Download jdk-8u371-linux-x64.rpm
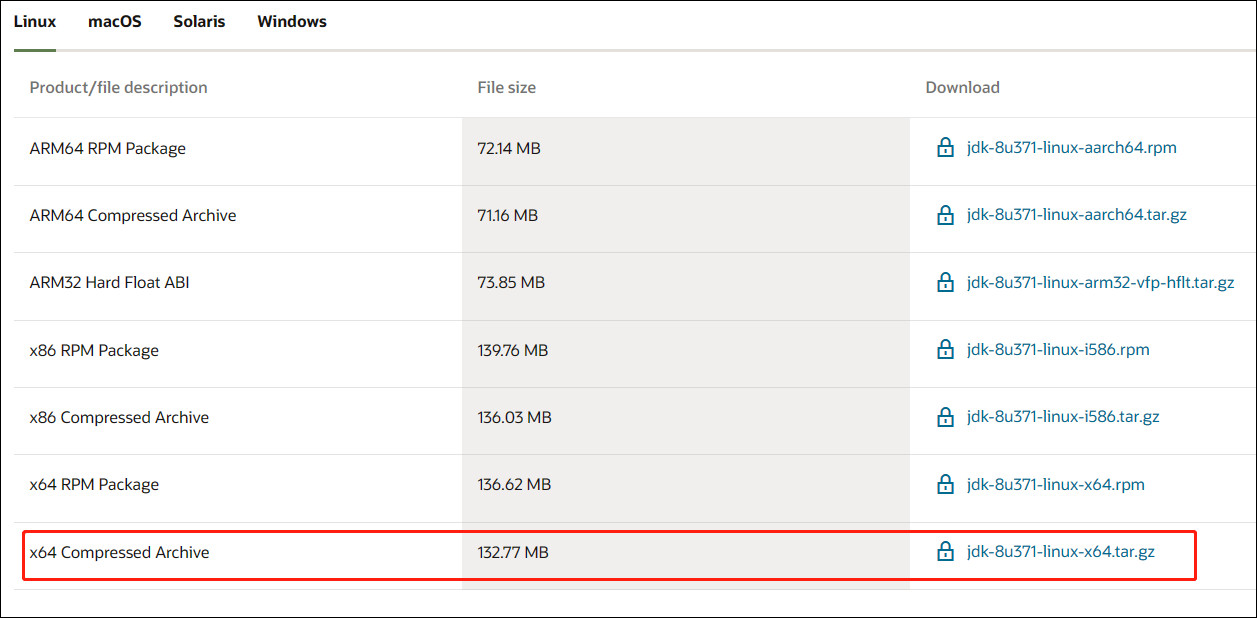 click(1056, 484)
